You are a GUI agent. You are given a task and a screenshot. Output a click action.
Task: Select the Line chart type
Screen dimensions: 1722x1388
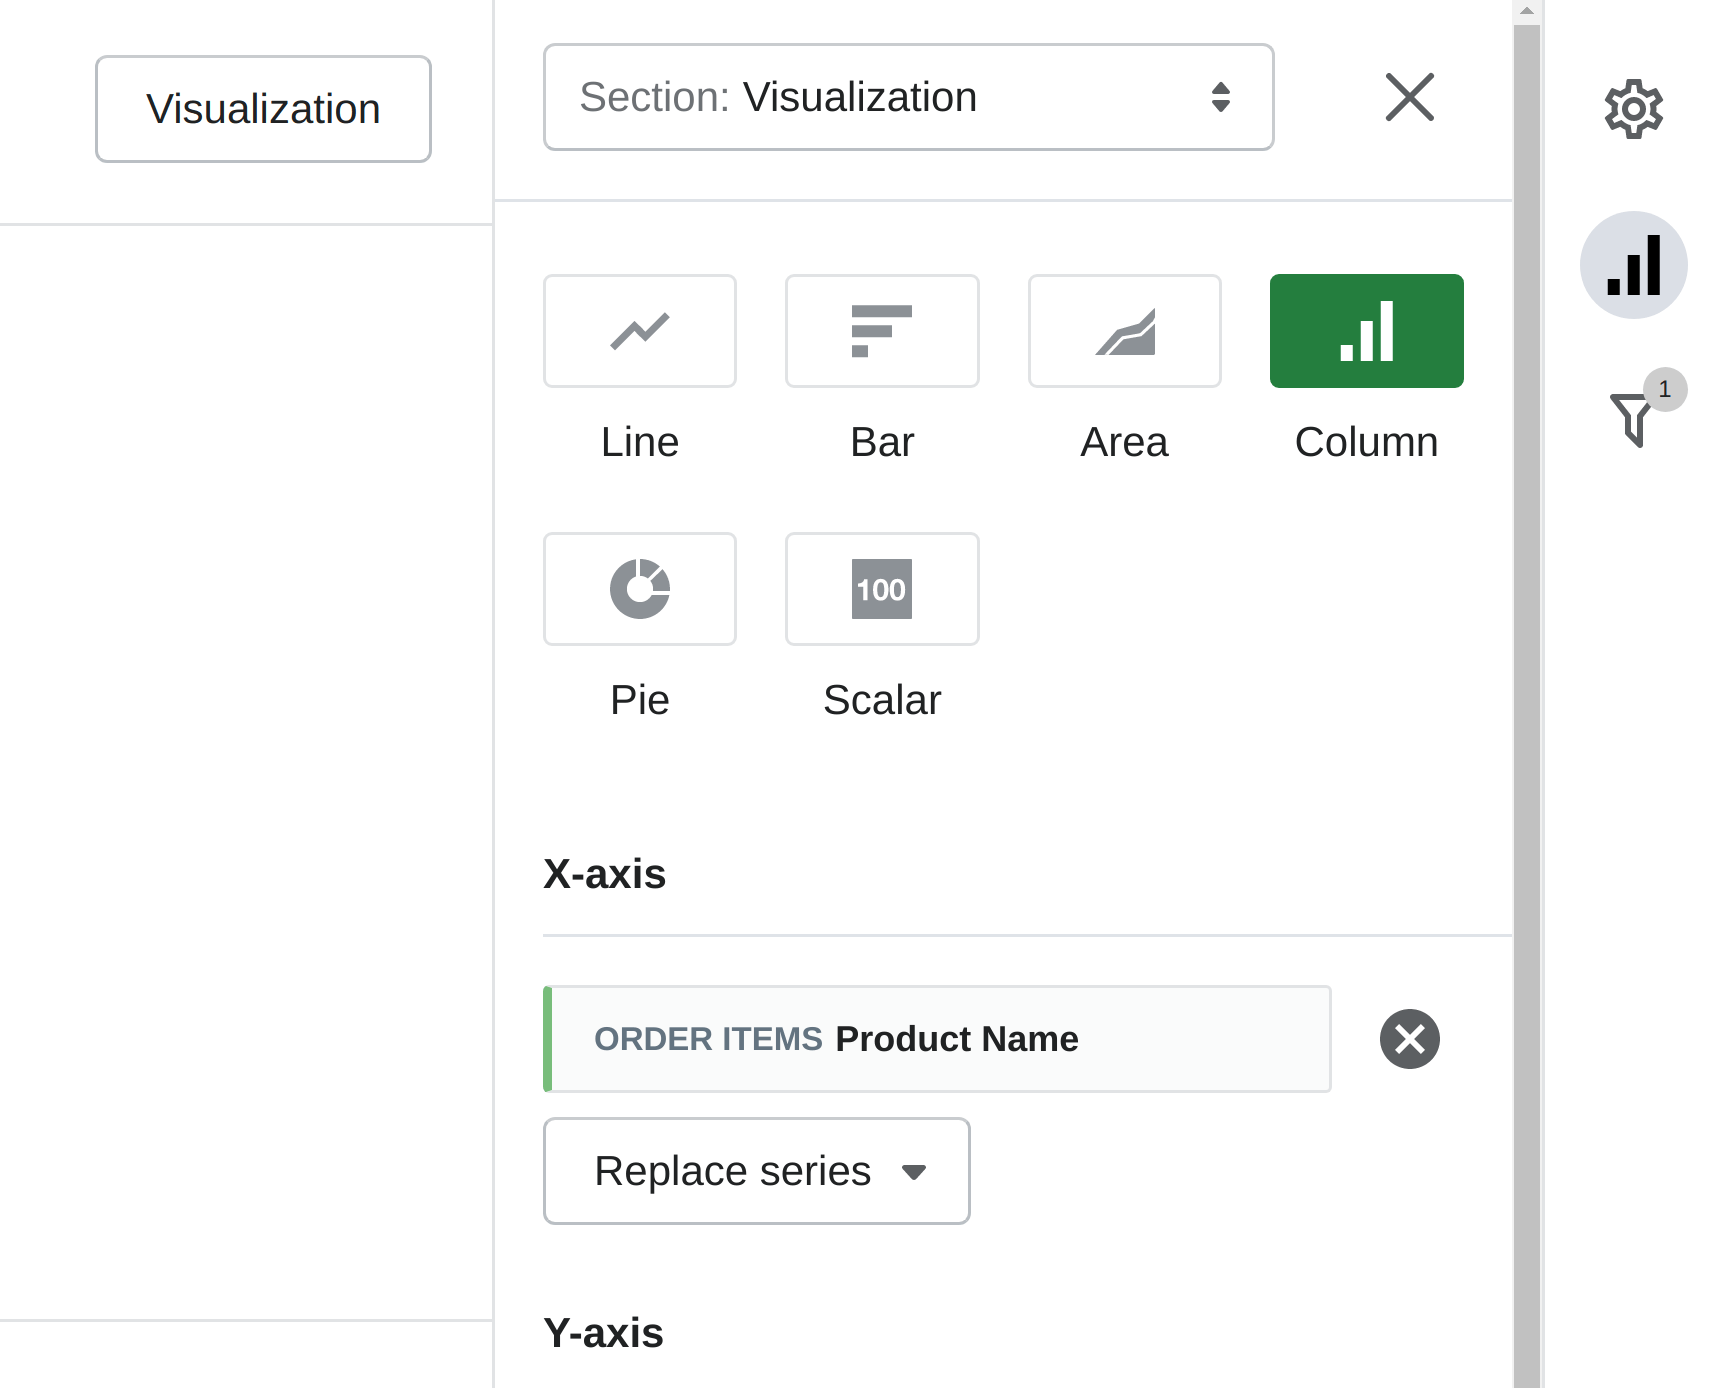tap(640, 331)
